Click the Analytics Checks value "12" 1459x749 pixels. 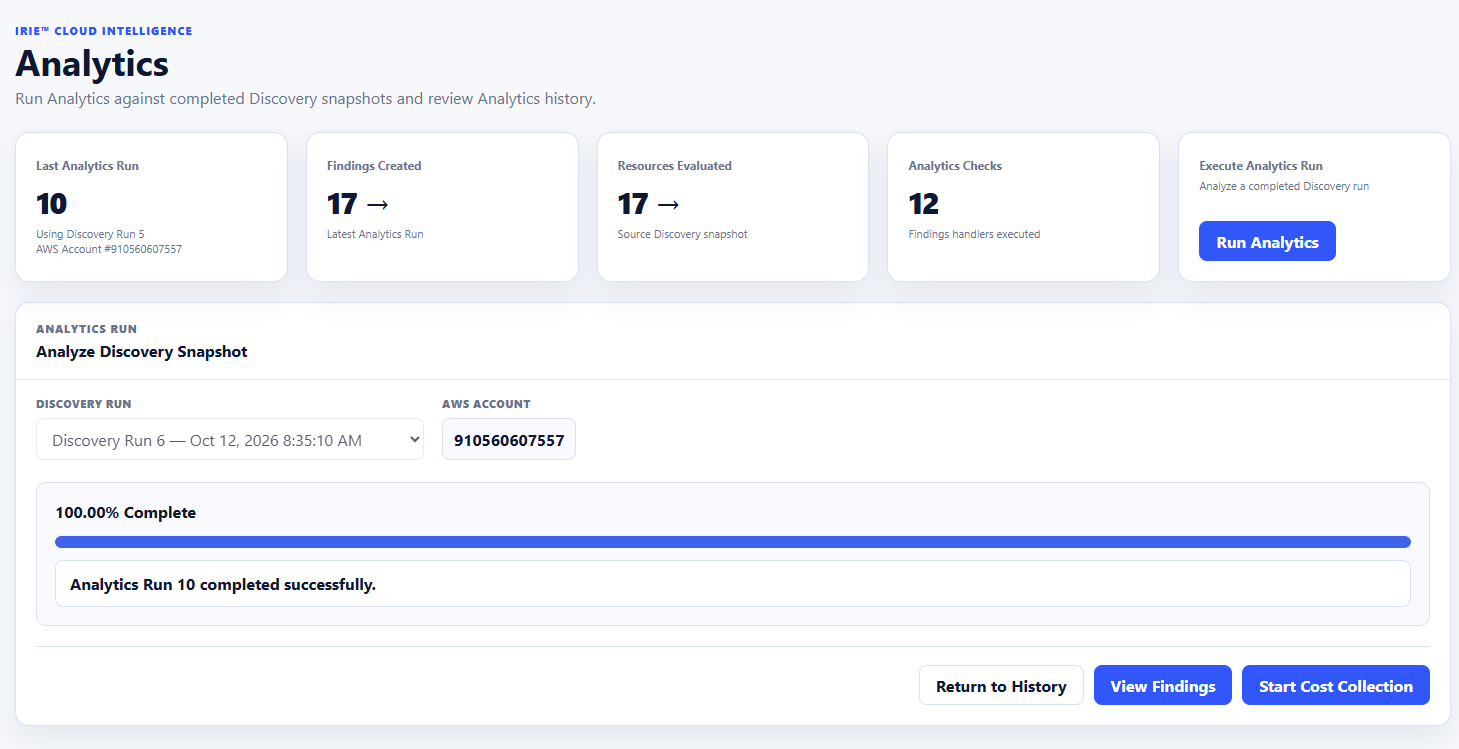pos(923,204)
